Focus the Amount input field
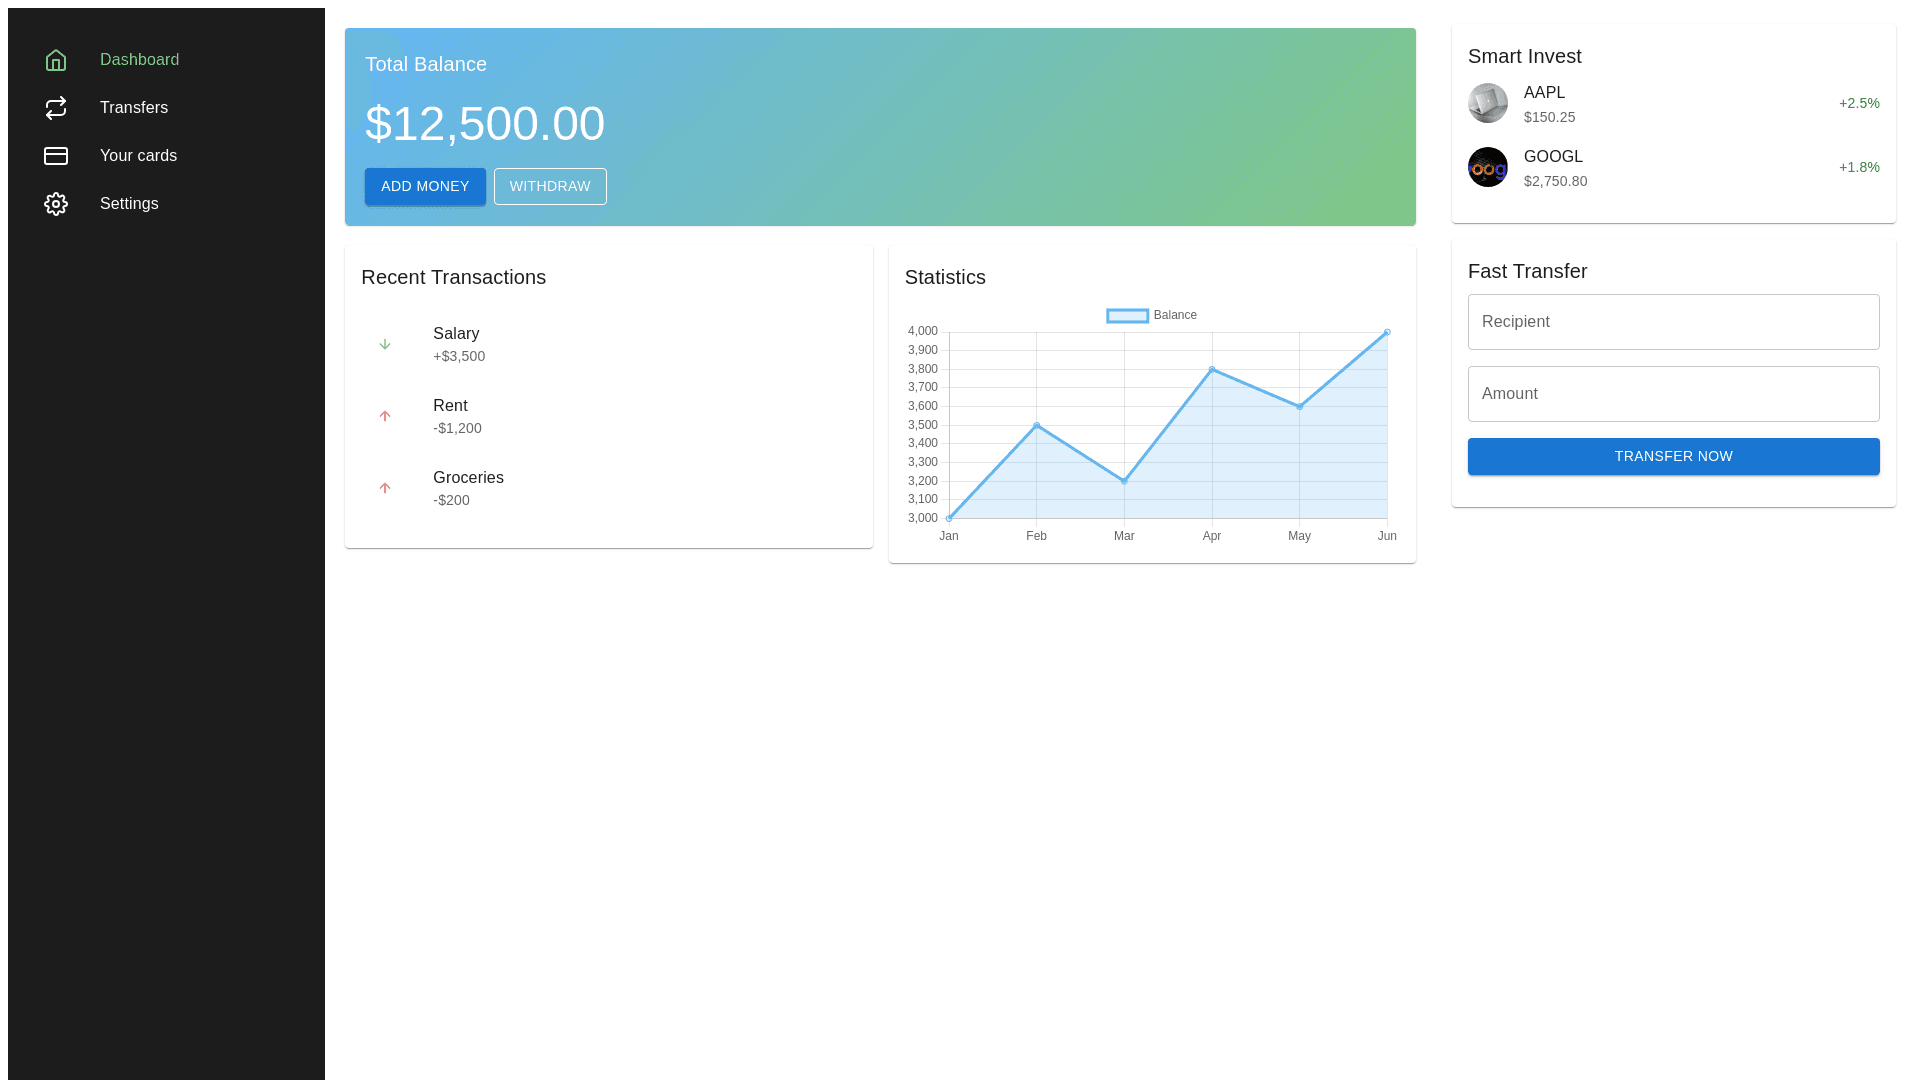The width and height of the screenshot is (1920, 1080). coord(1673,394)
